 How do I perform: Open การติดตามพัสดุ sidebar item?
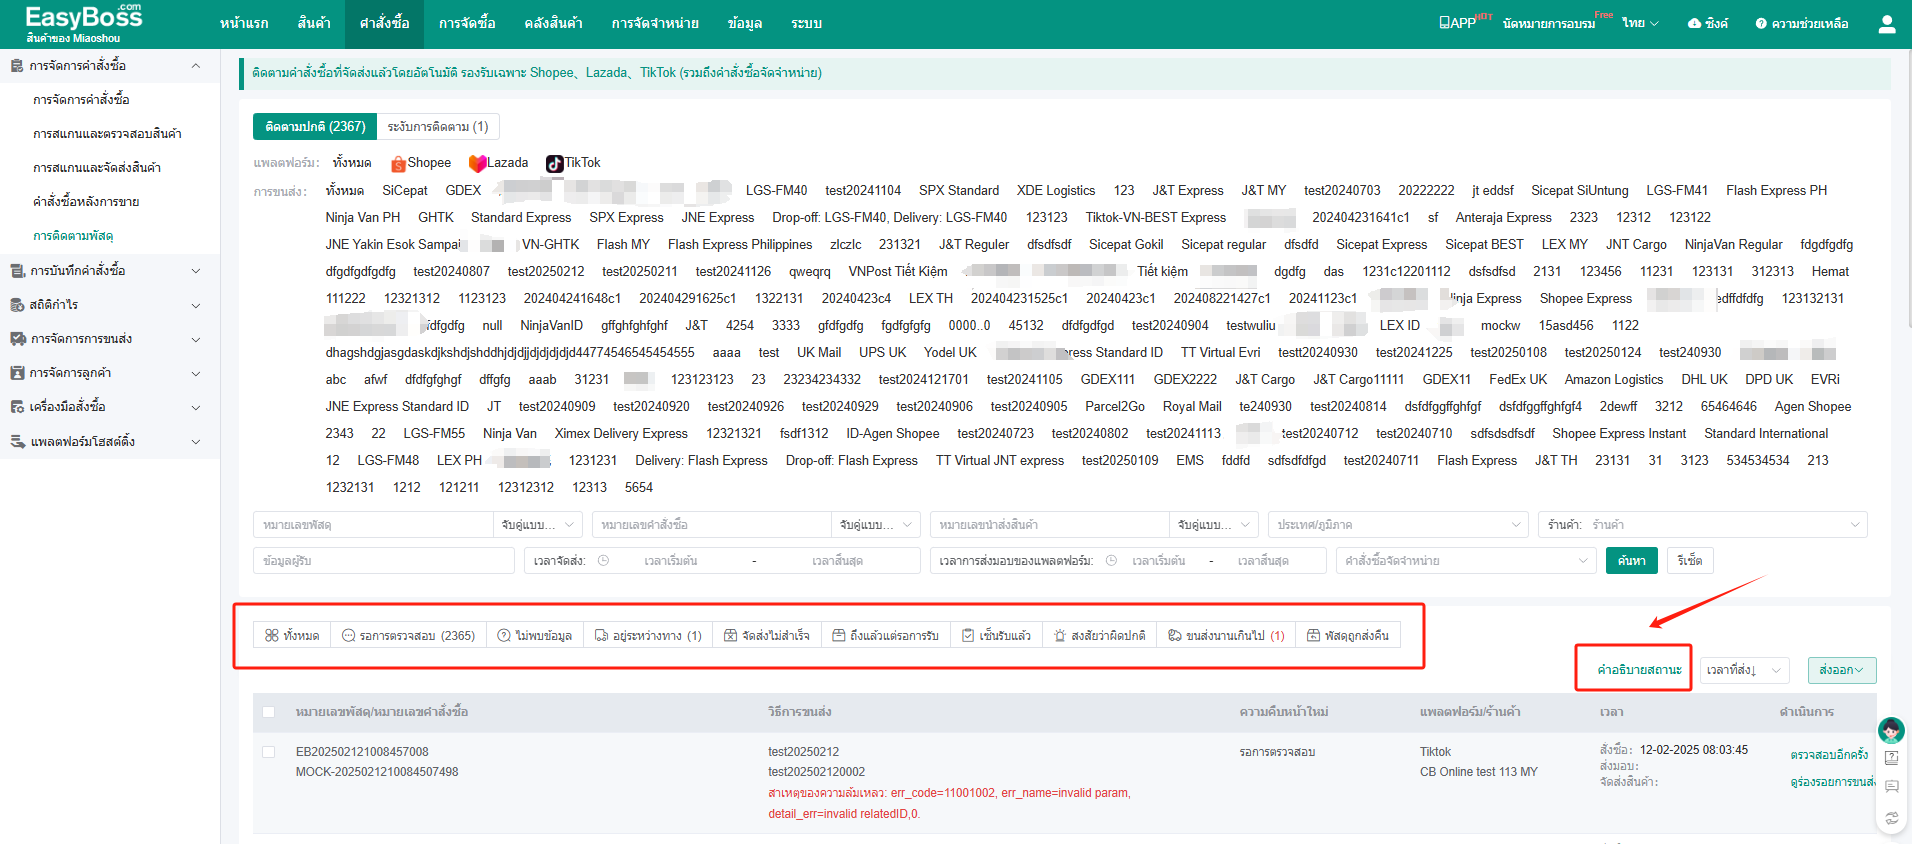(73, 236)
